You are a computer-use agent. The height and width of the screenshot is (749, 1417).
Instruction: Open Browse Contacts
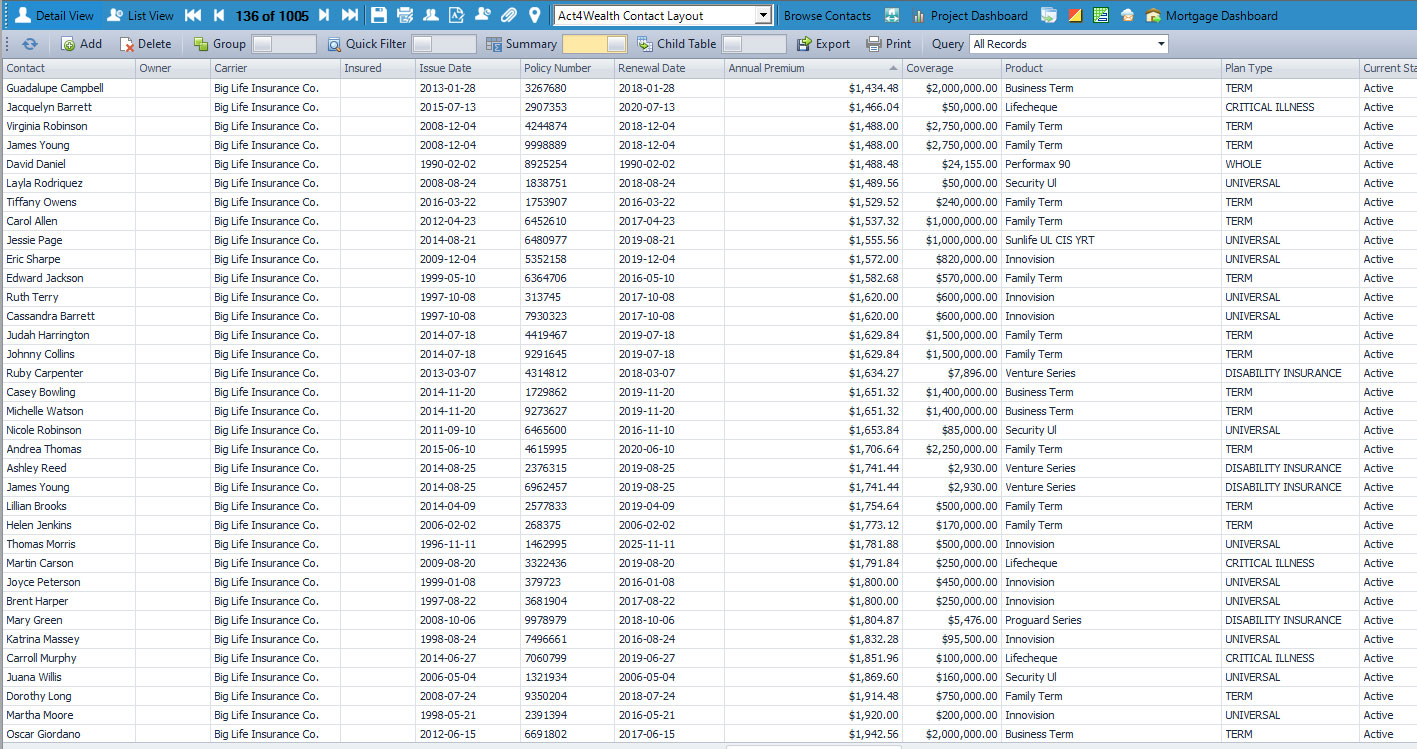click(827, 16)
